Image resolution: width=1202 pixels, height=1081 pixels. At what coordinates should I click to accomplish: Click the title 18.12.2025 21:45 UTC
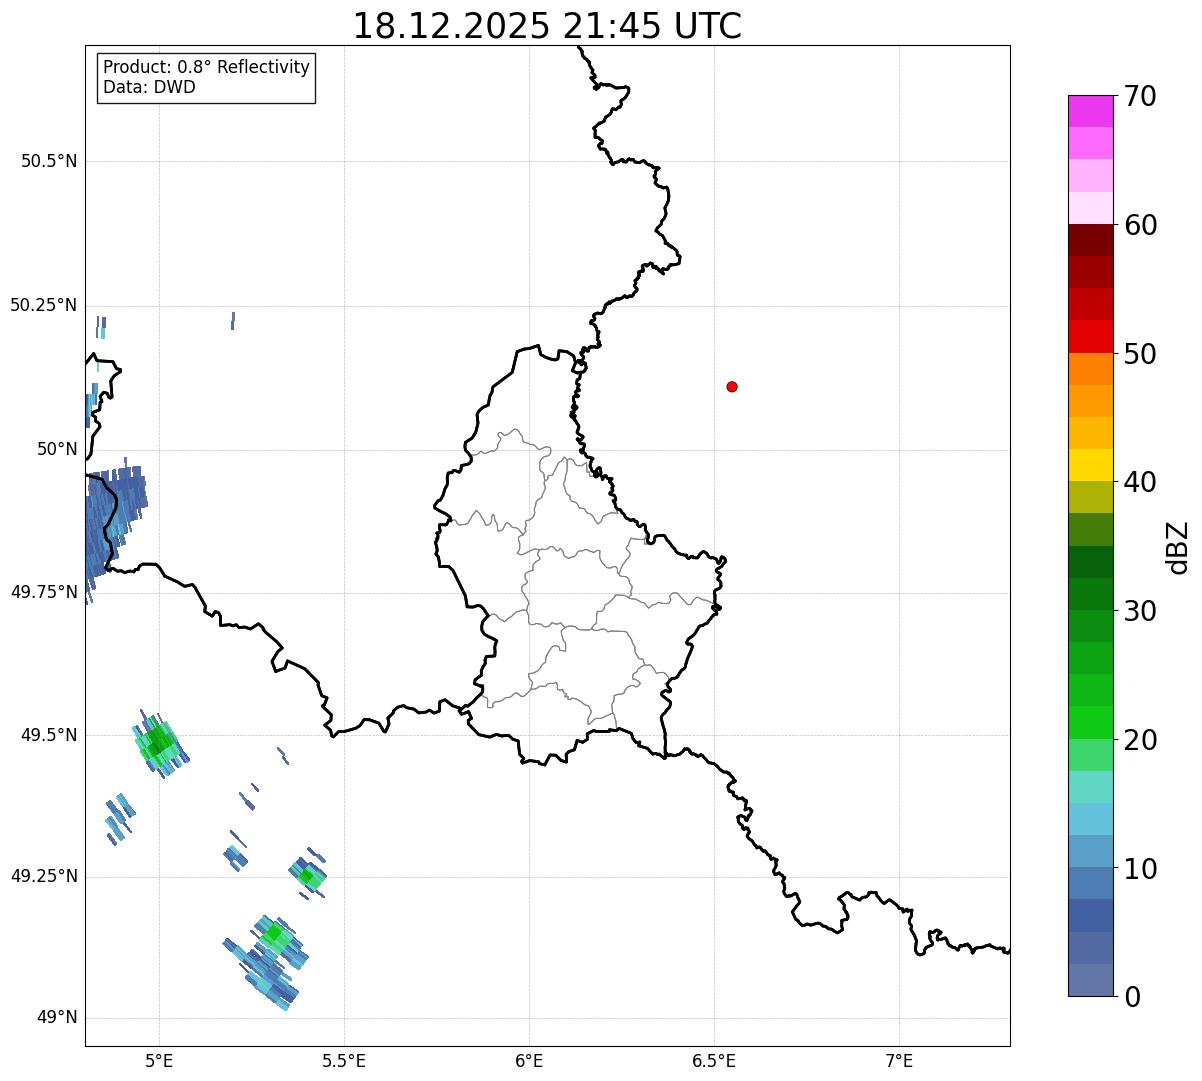pos(547,26)
